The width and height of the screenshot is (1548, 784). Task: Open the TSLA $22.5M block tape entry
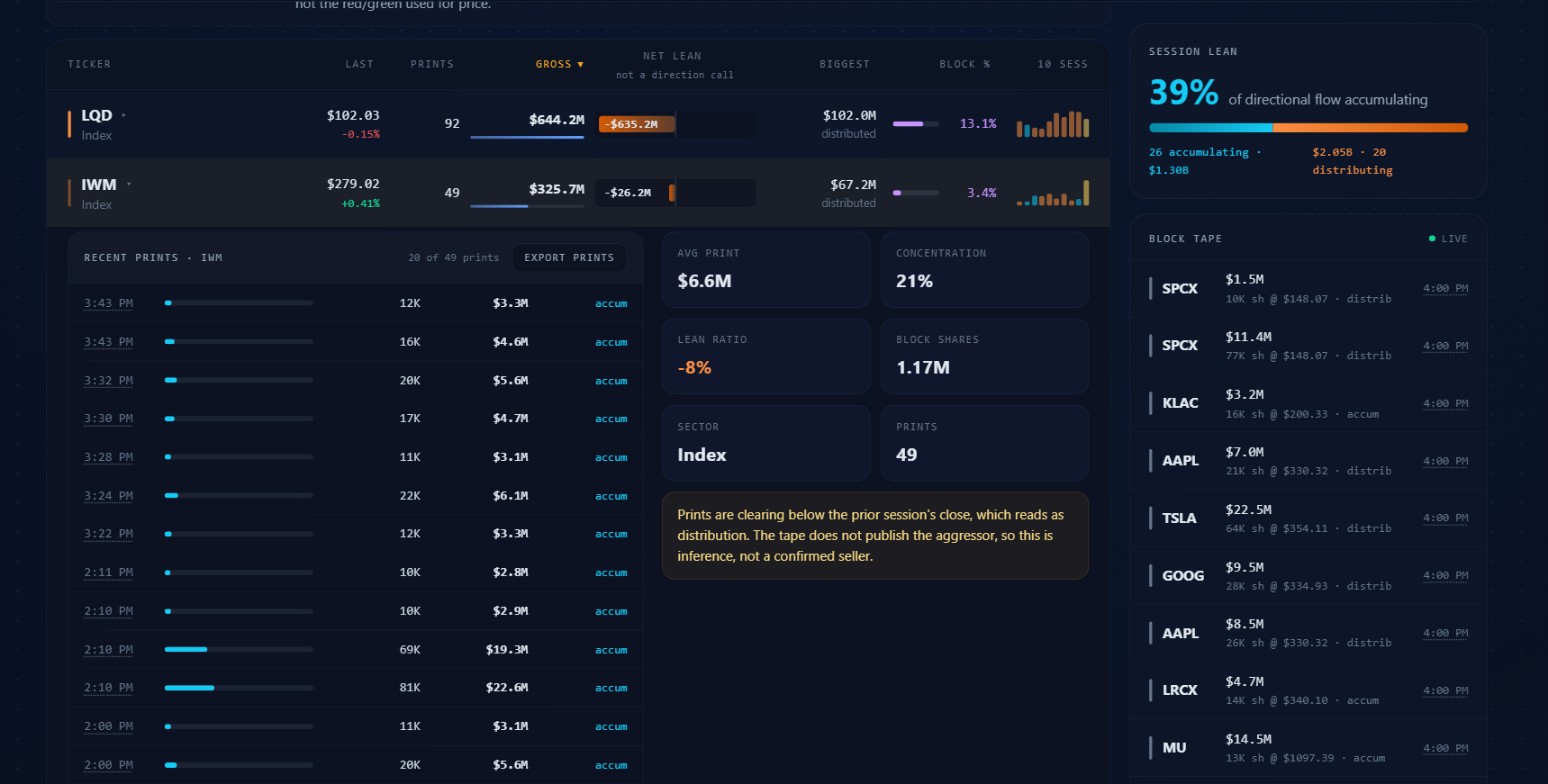coord(1309,518)
